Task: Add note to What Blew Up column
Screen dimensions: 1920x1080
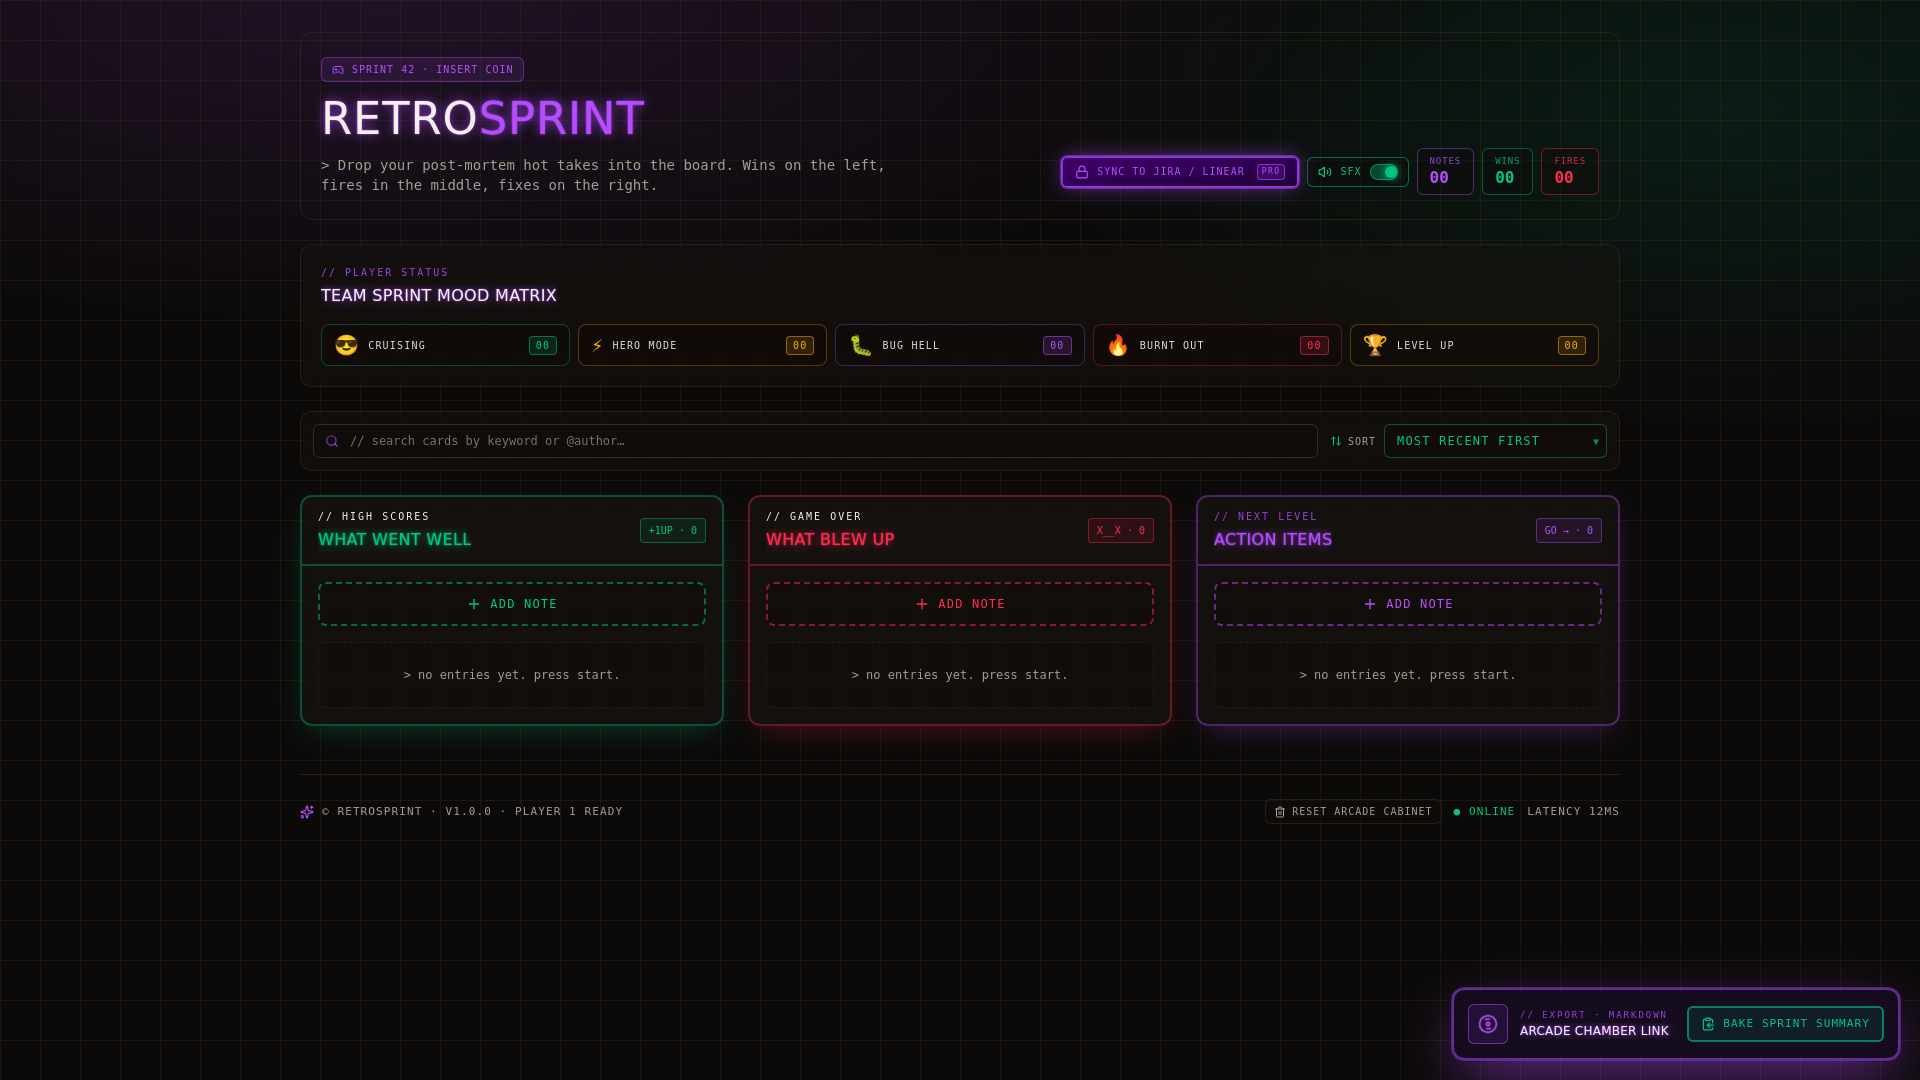Action: coord(960,604)
